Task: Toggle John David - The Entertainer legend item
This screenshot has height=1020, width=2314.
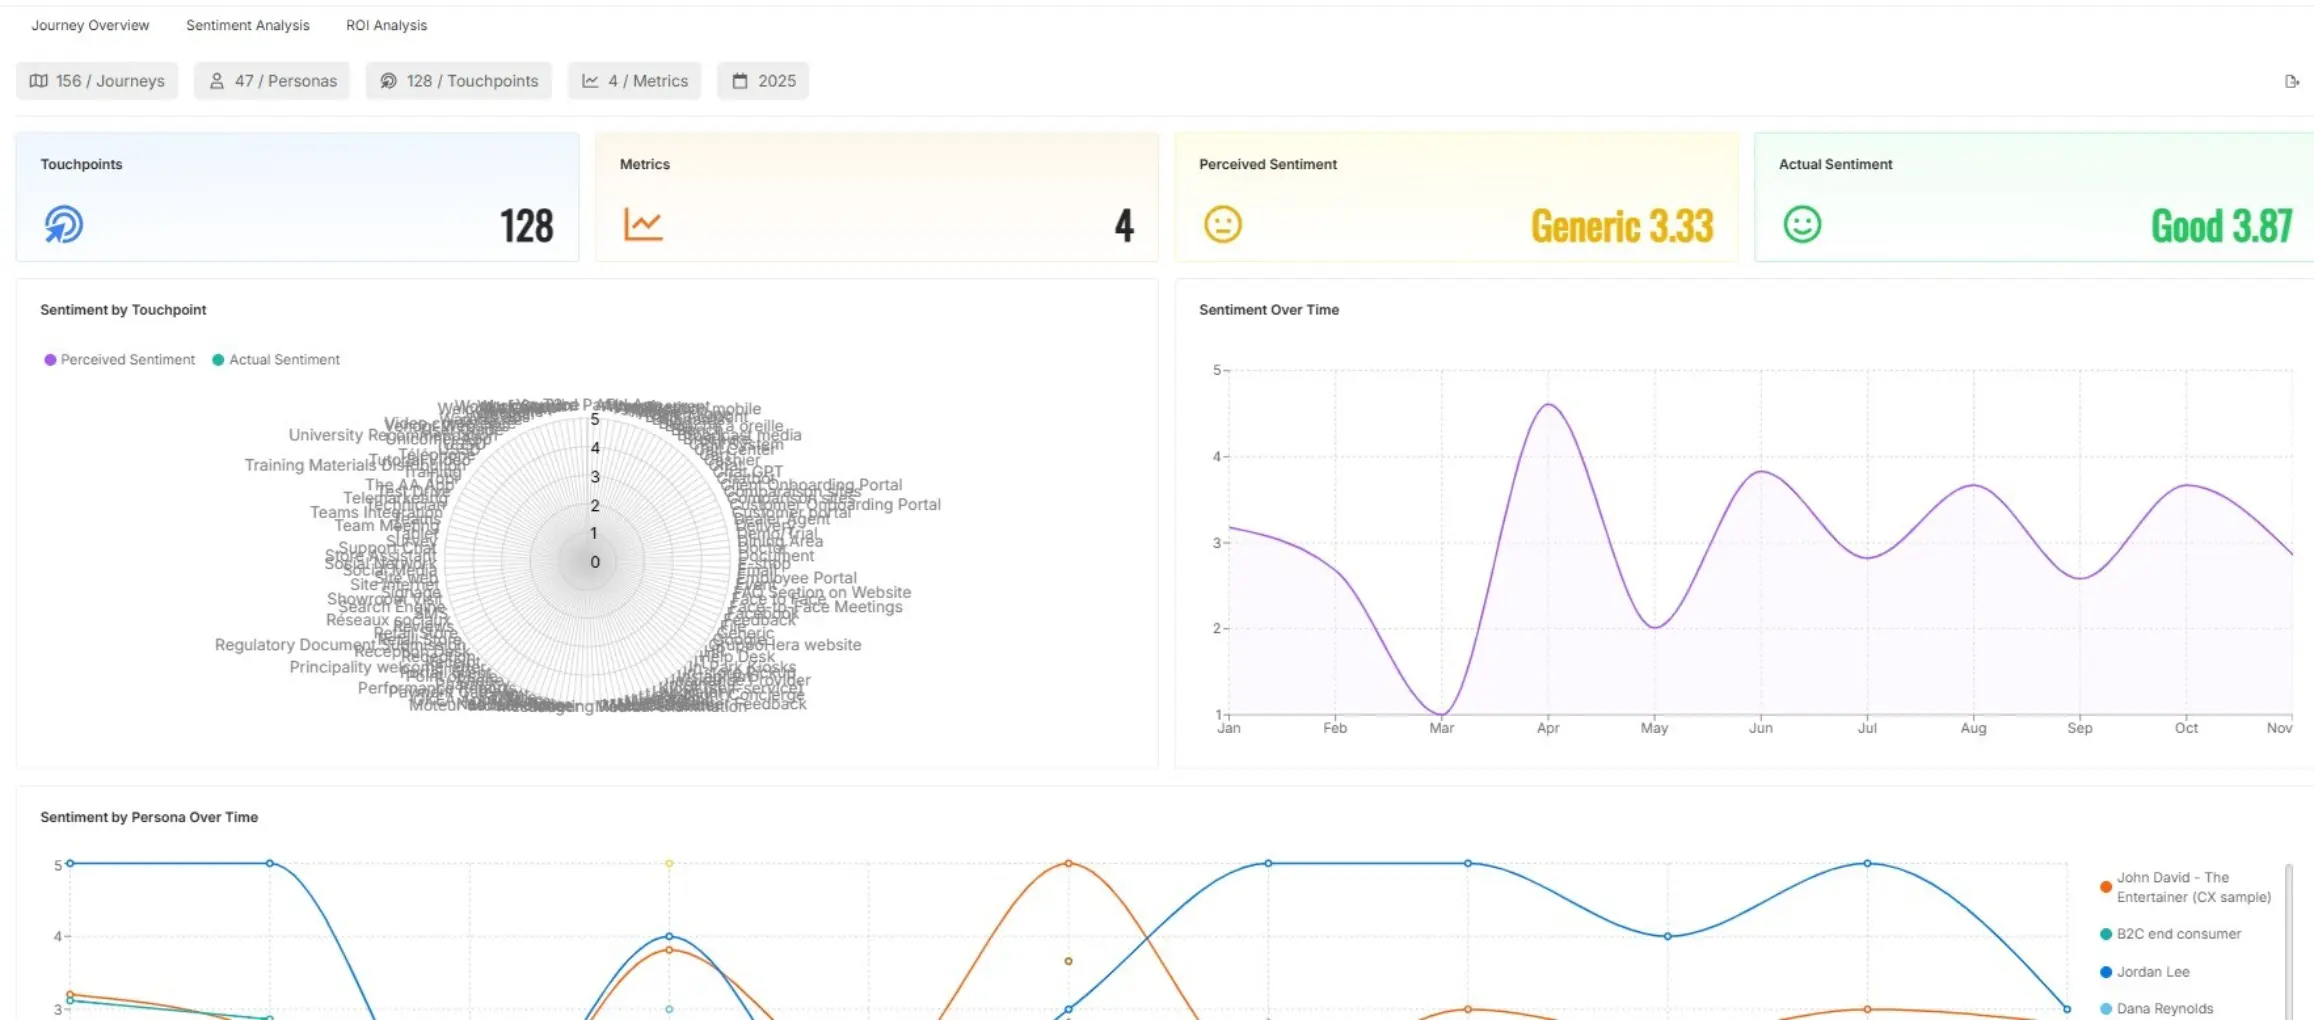Action: pyautogui.click(x=2185, y=887)
